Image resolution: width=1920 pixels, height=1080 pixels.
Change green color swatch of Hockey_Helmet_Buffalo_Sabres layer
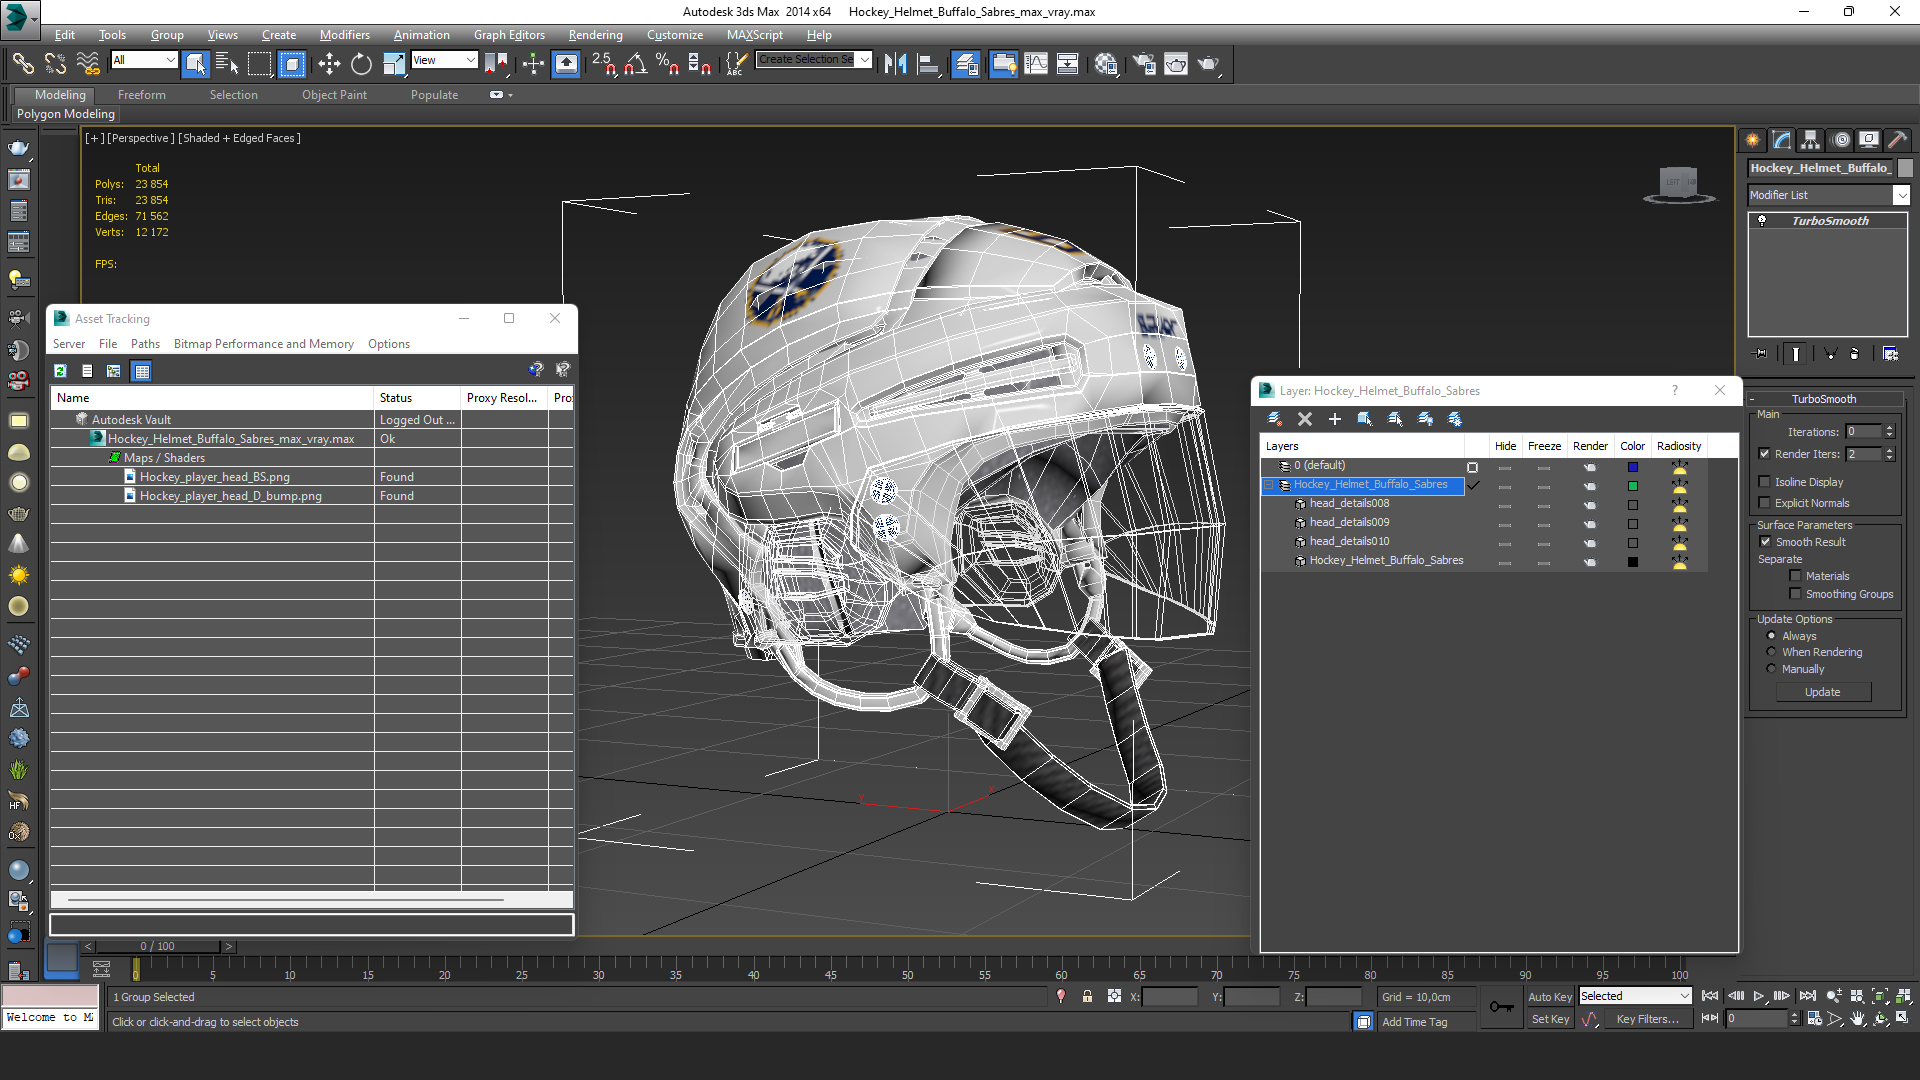click(x=1632, y=486)
